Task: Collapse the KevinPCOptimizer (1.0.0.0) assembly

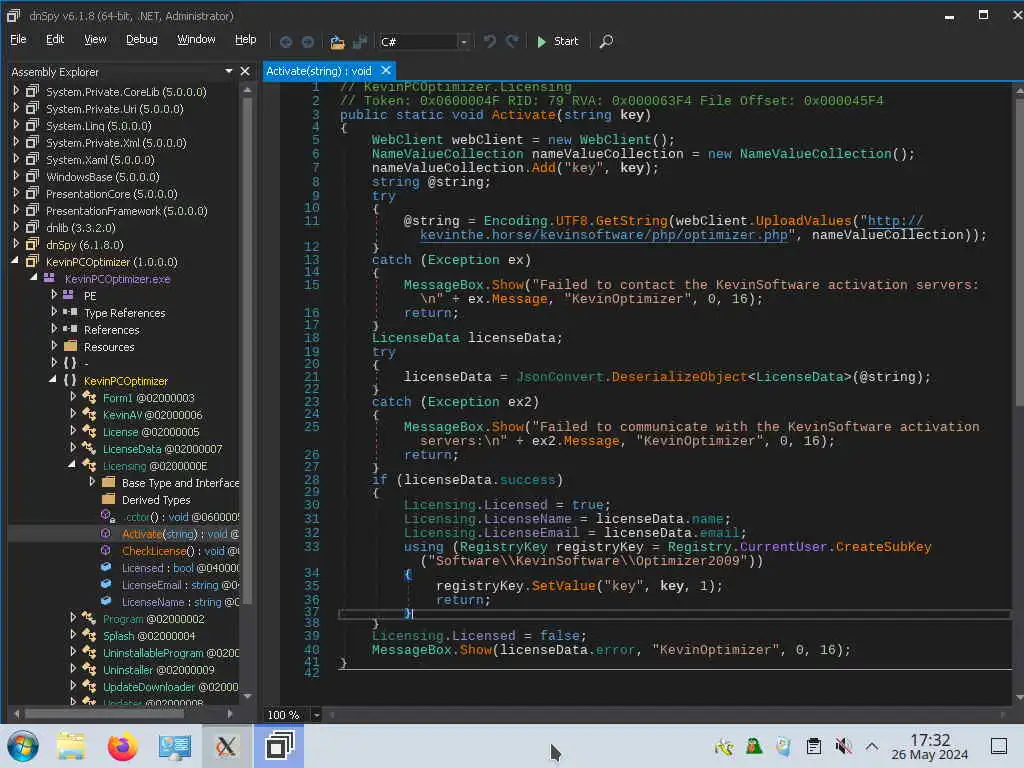Action: coord(15,261)
